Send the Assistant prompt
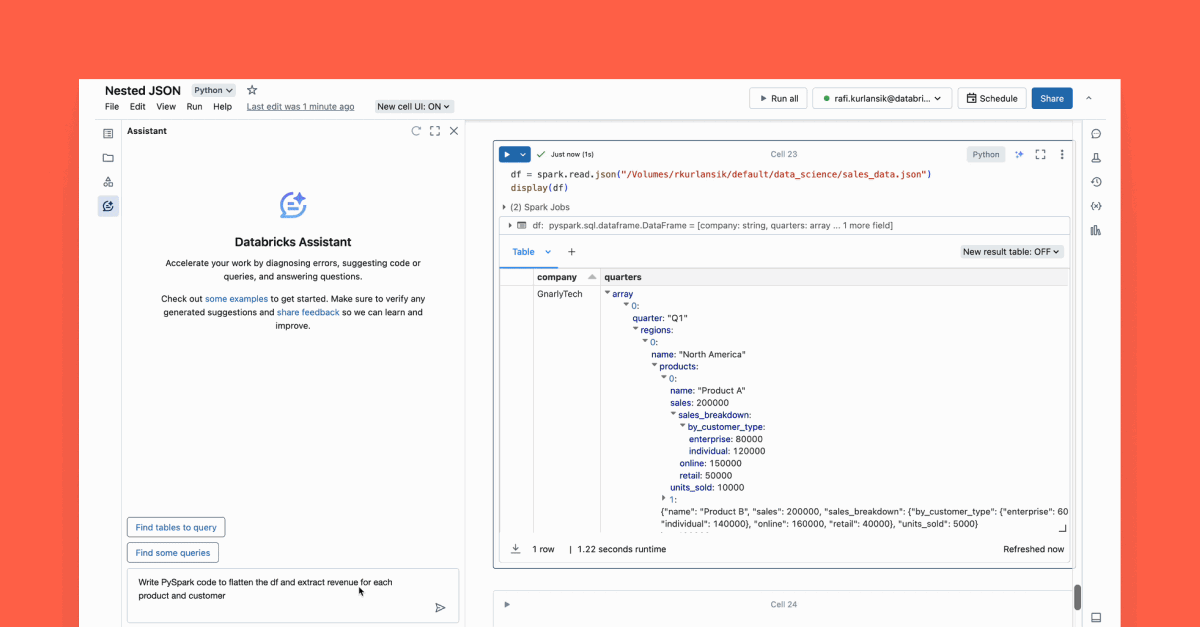This screenshot has width=1200, height=627. pos(440,607)
